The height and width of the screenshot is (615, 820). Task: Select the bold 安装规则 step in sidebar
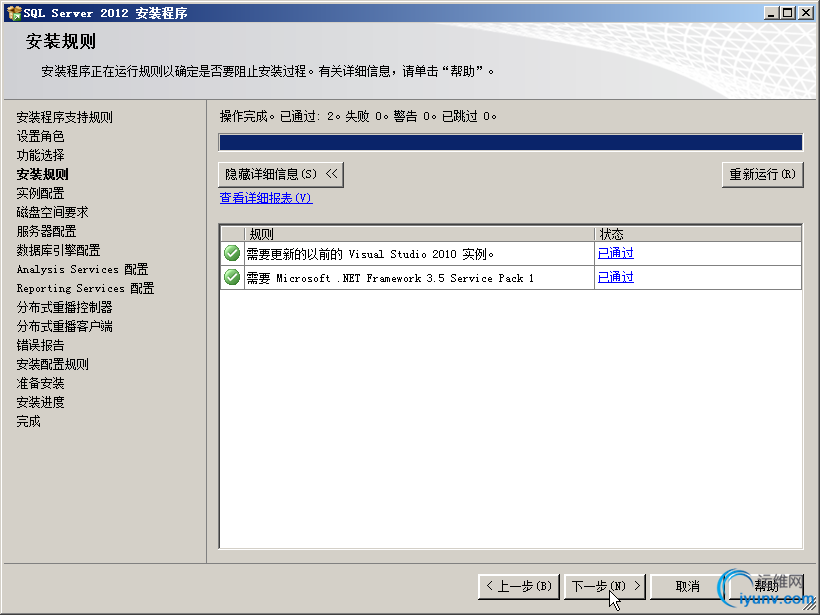[42, 174]
